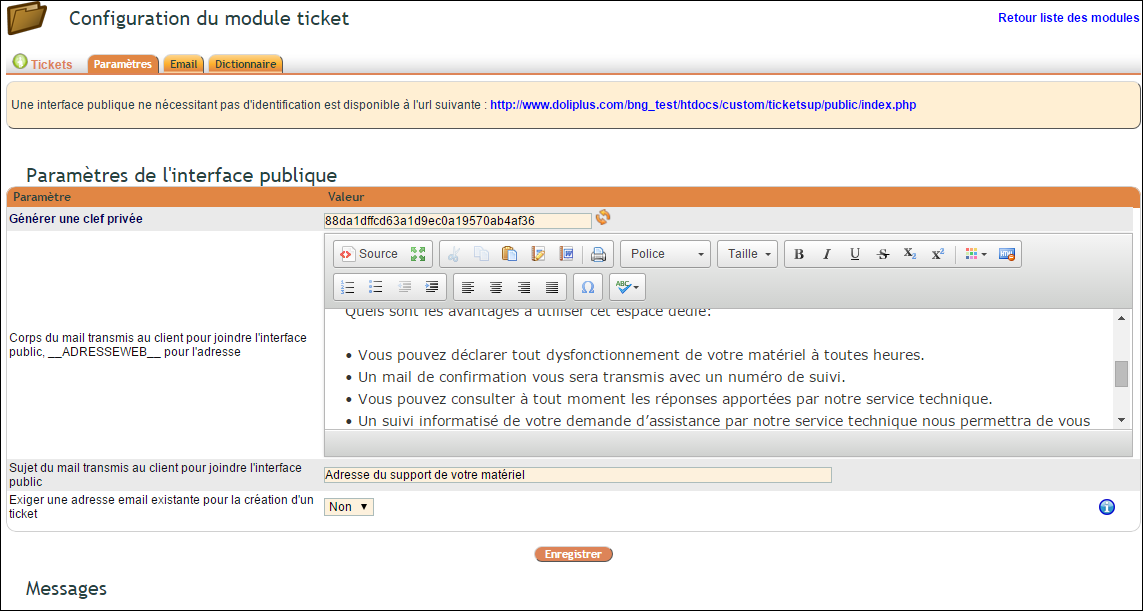Follow the Retour liste des modules link
Screen dimensions: 1143x611
click(x=1069, y=17)
